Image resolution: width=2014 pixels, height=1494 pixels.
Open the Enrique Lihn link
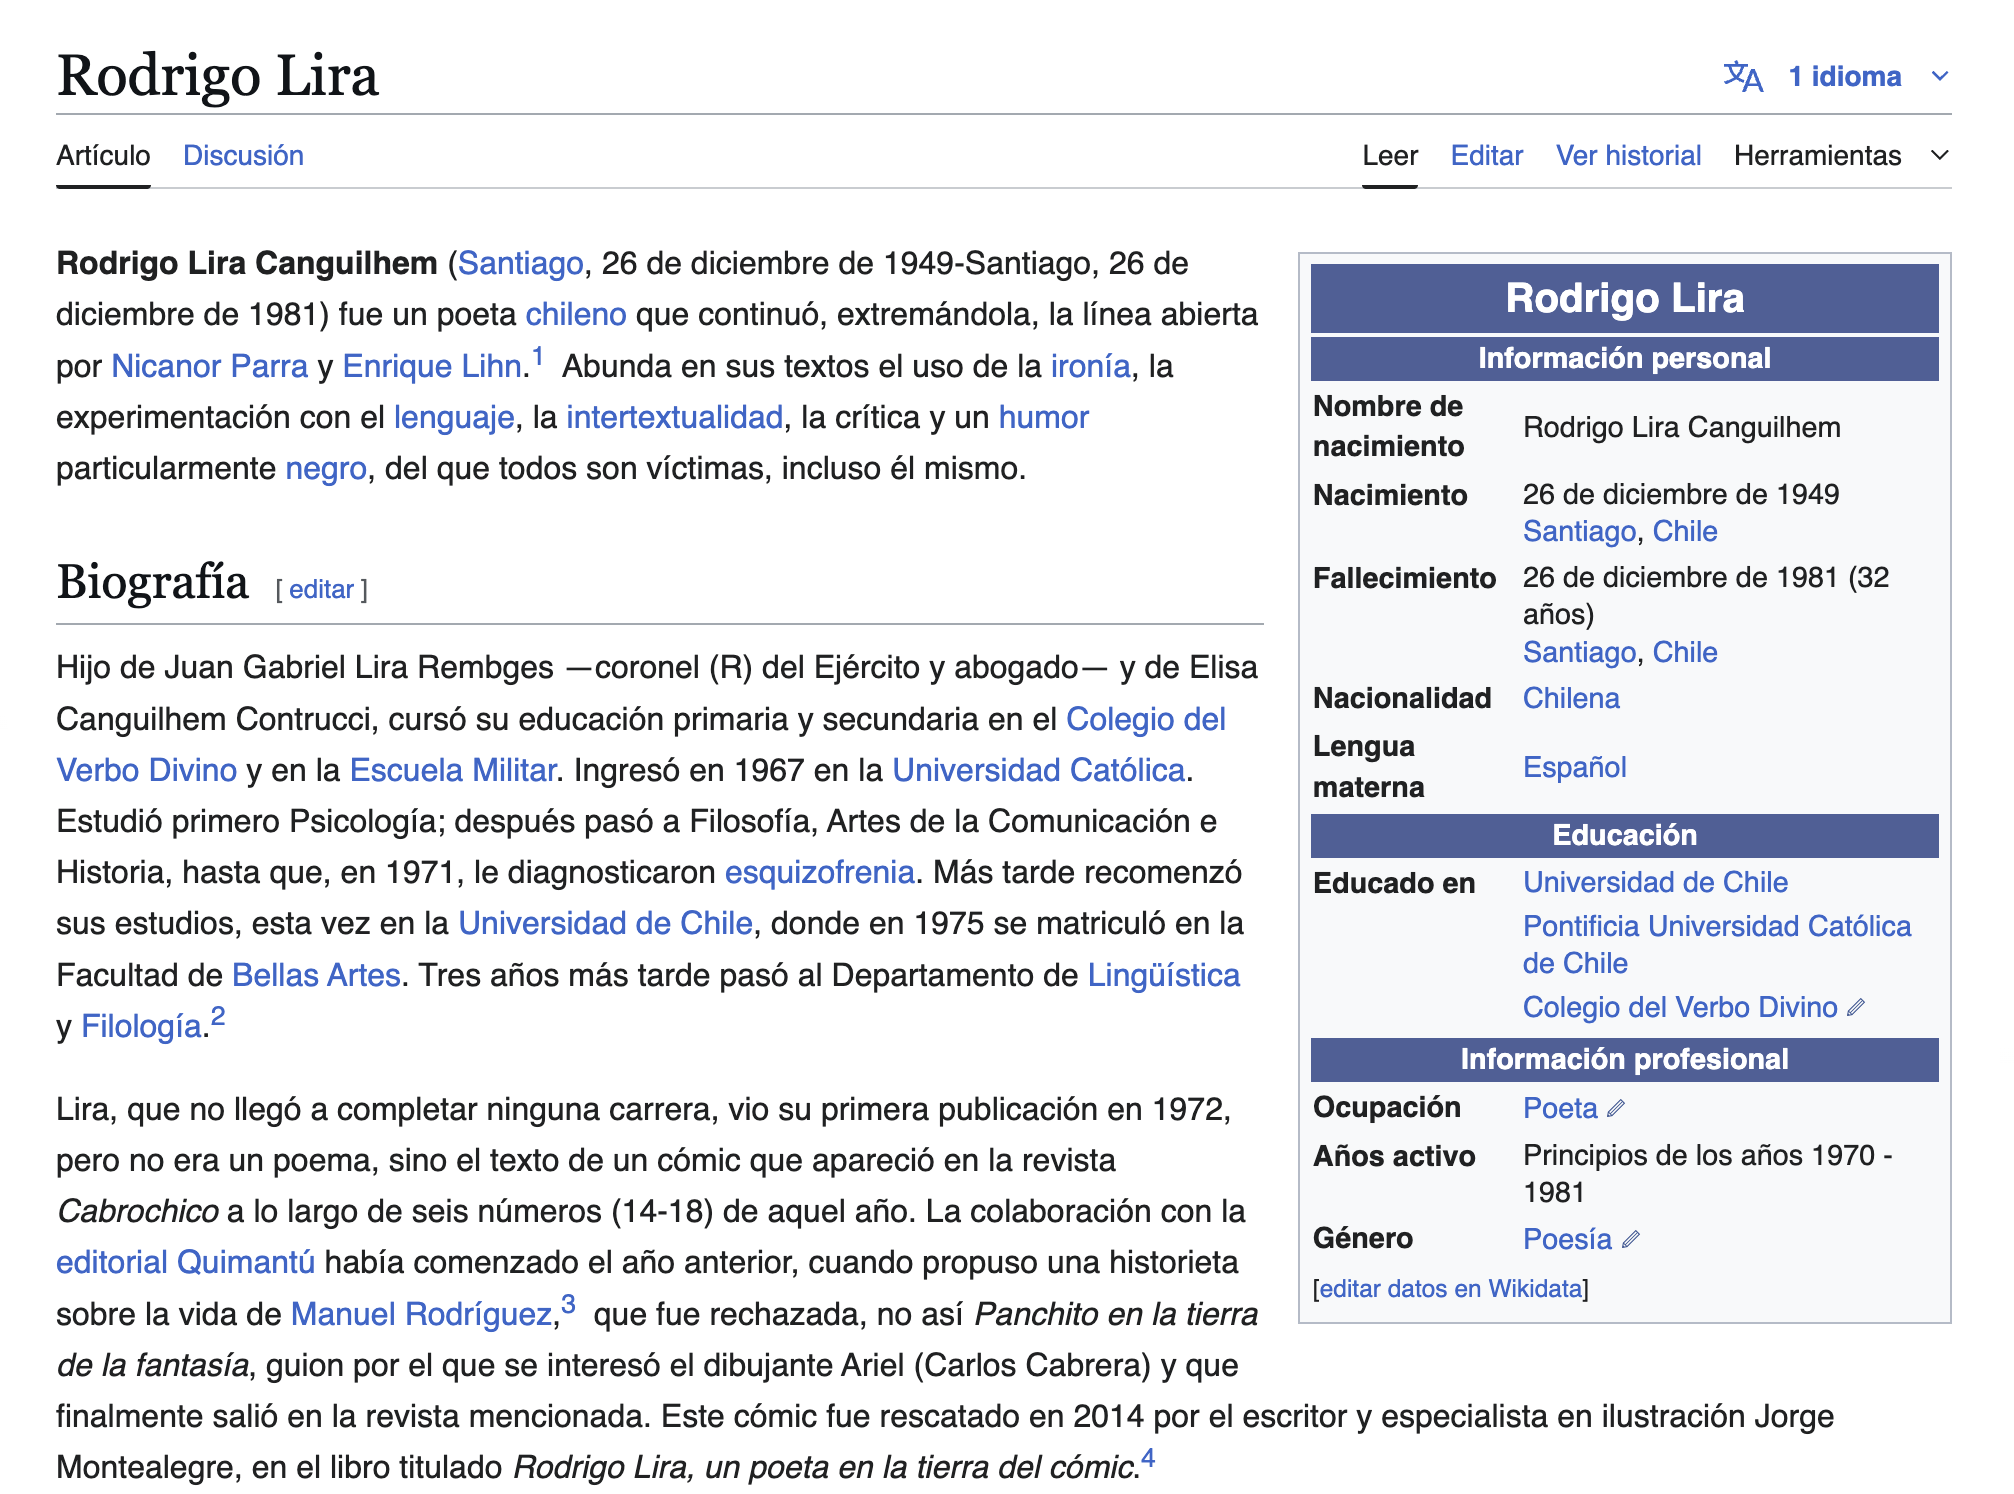tap(432, 367)
